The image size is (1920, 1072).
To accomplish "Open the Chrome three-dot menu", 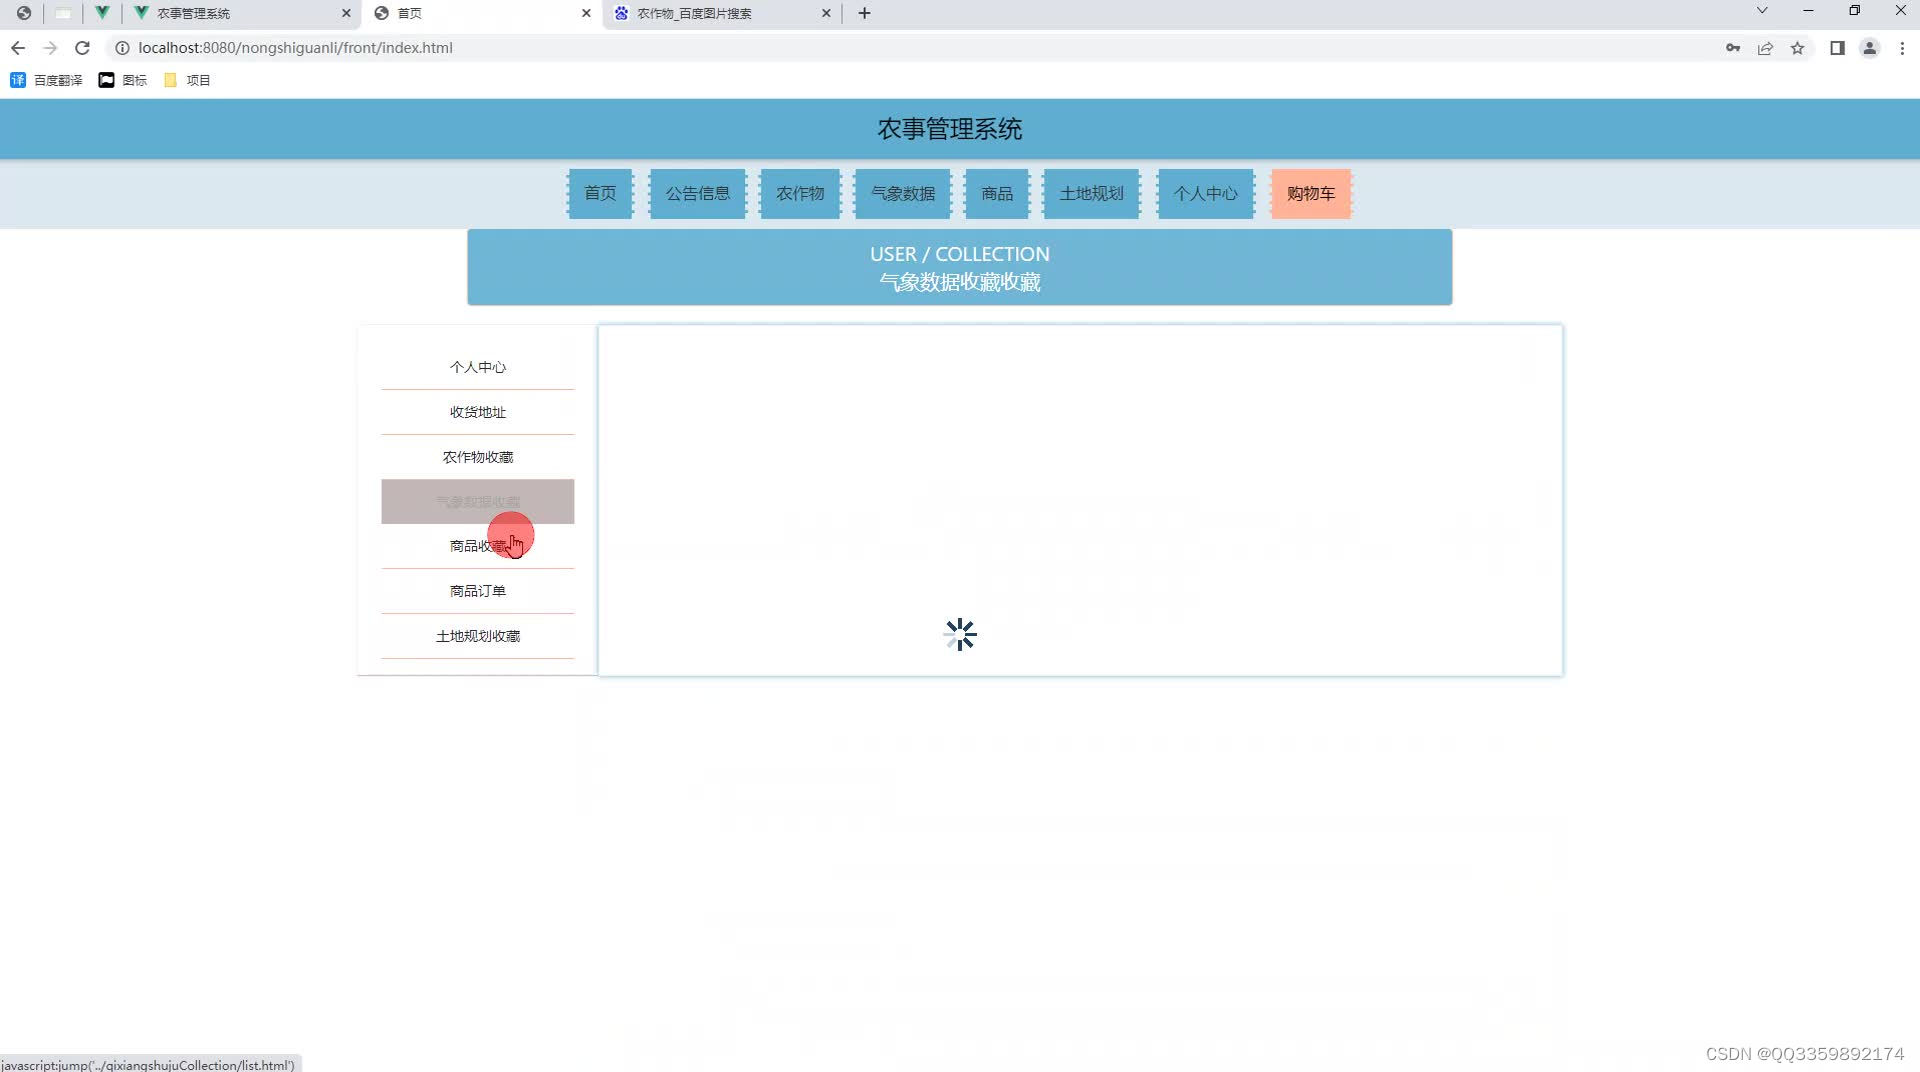I will click(x=1902, y=48).
